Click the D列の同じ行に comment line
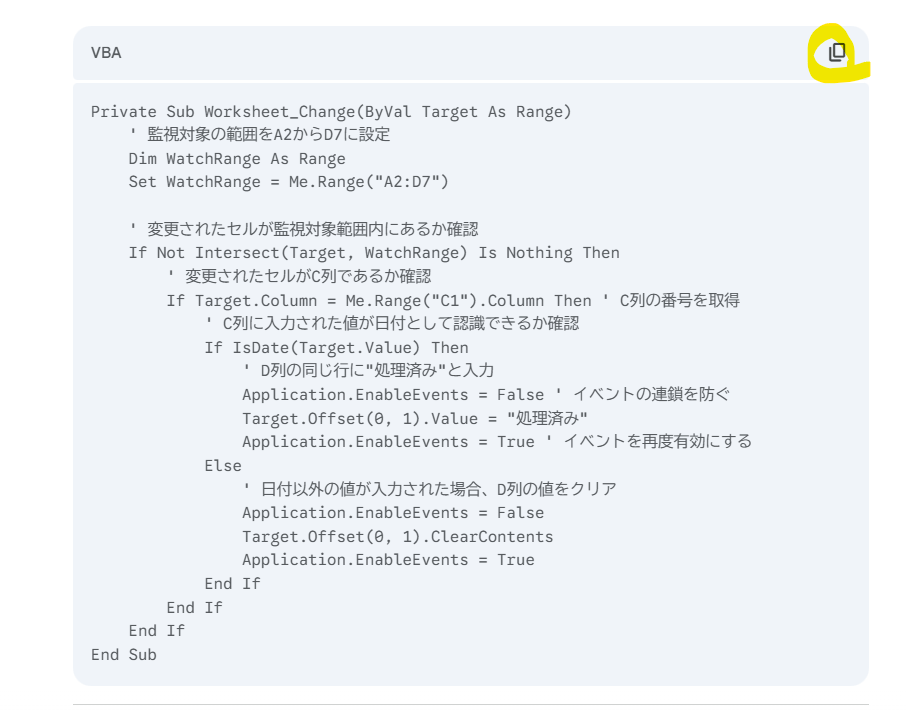The height and width of the screenshot is (710, 907). [x=368, y=370]
